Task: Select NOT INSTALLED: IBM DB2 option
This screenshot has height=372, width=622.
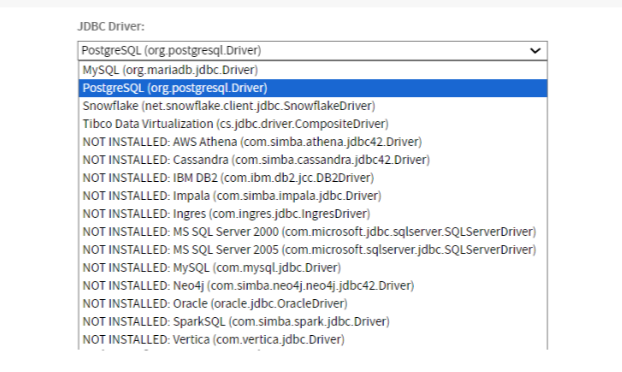Action: (x=313, y=178)
